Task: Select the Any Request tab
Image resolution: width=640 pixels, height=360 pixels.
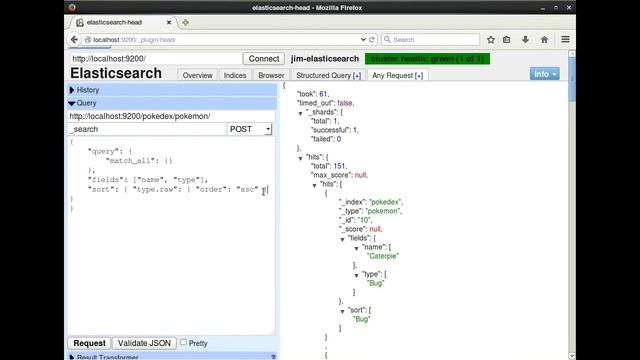Action: (392, 76)
